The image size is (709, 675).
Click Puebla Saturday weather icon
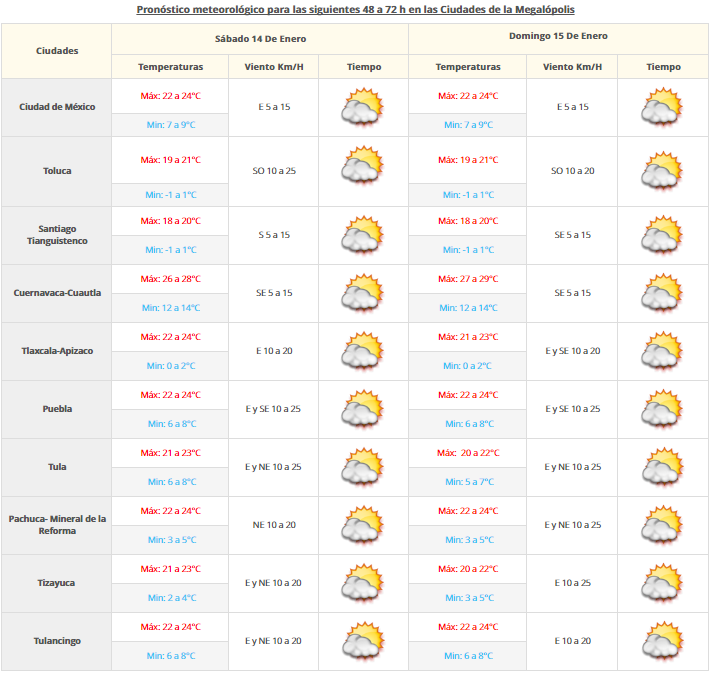(363, 409)
